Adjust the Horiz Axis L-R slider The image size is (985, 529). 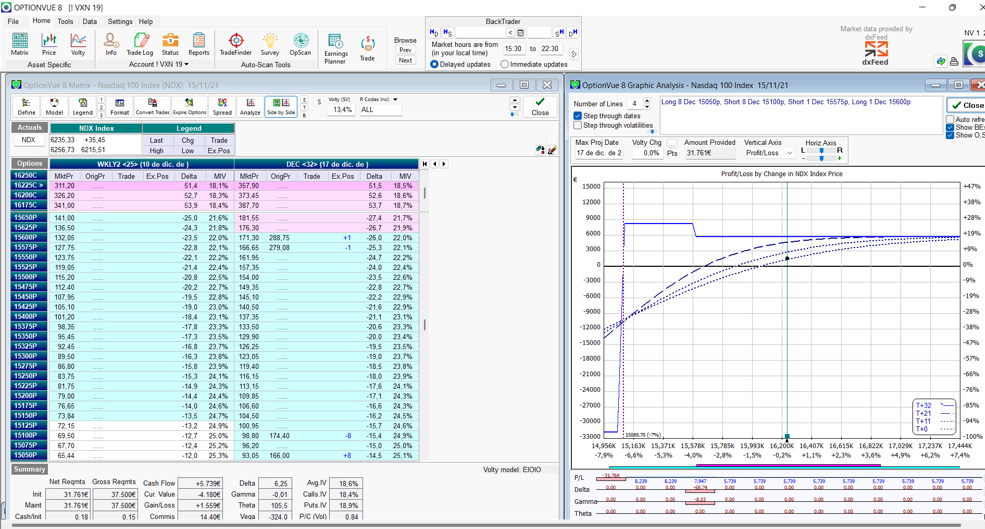point(821,151)
